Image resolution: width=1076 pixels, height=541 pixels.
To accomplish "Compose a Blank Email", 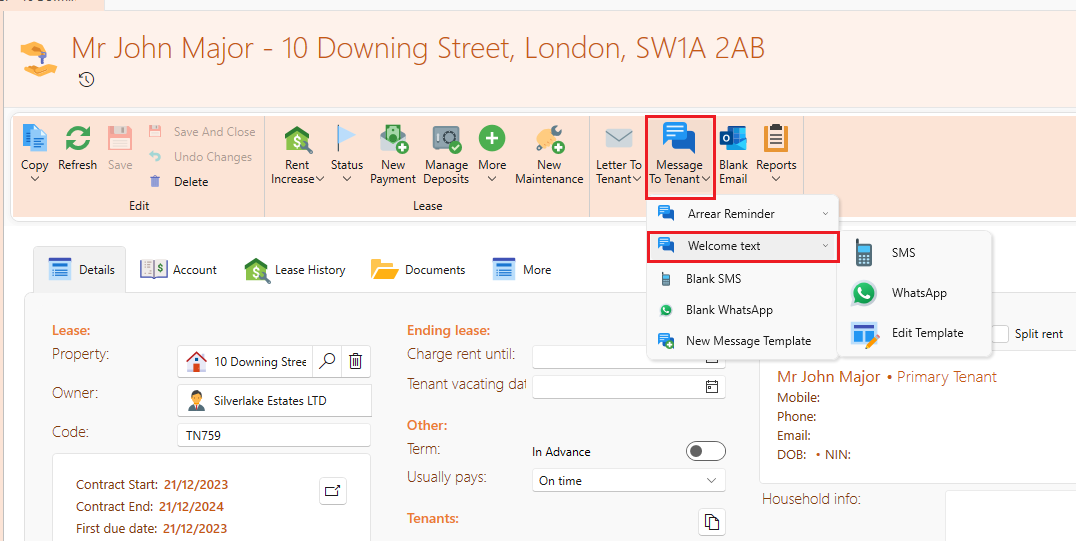I will click(733, 155).
